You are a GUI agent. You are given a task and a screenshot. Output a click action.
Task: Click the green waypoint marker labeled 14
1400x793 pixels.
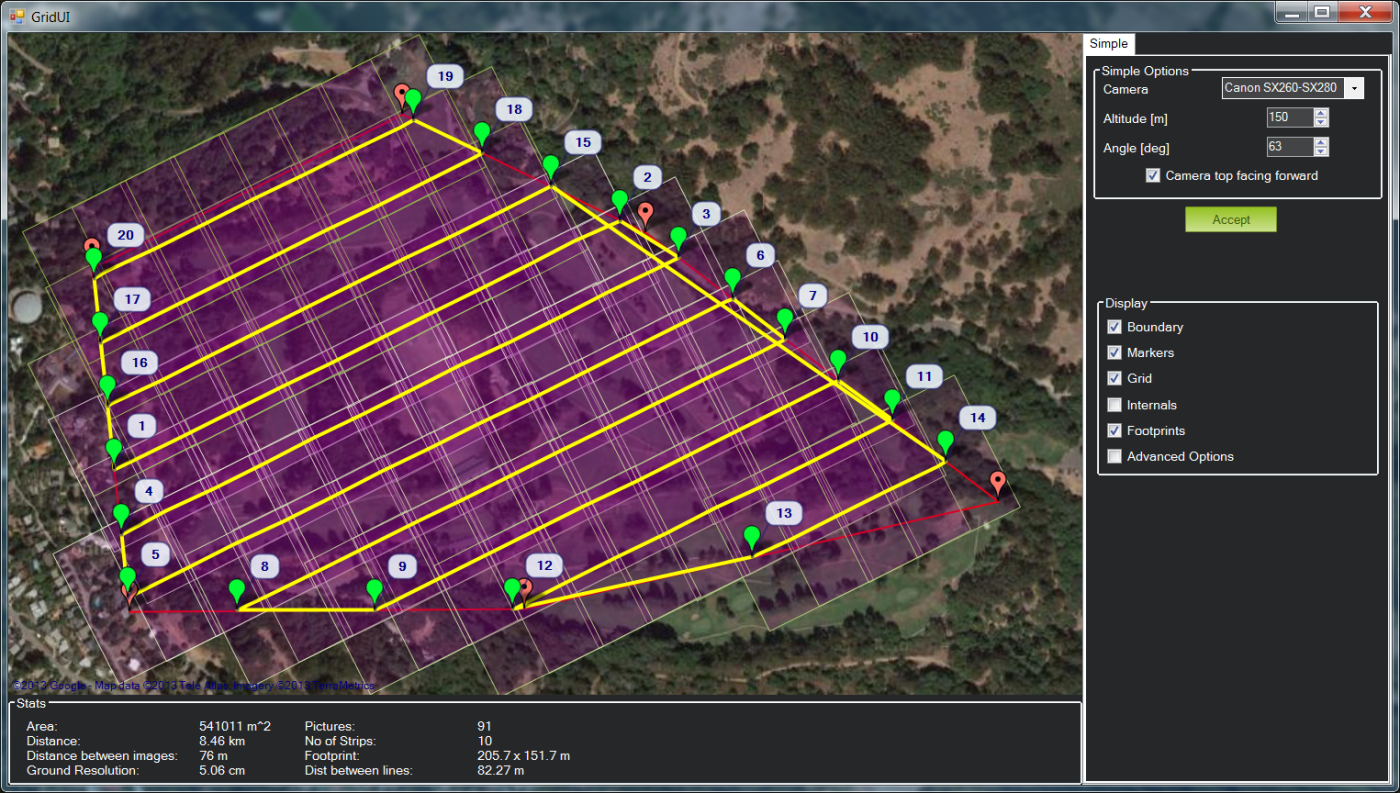click(x=945, y=445)
